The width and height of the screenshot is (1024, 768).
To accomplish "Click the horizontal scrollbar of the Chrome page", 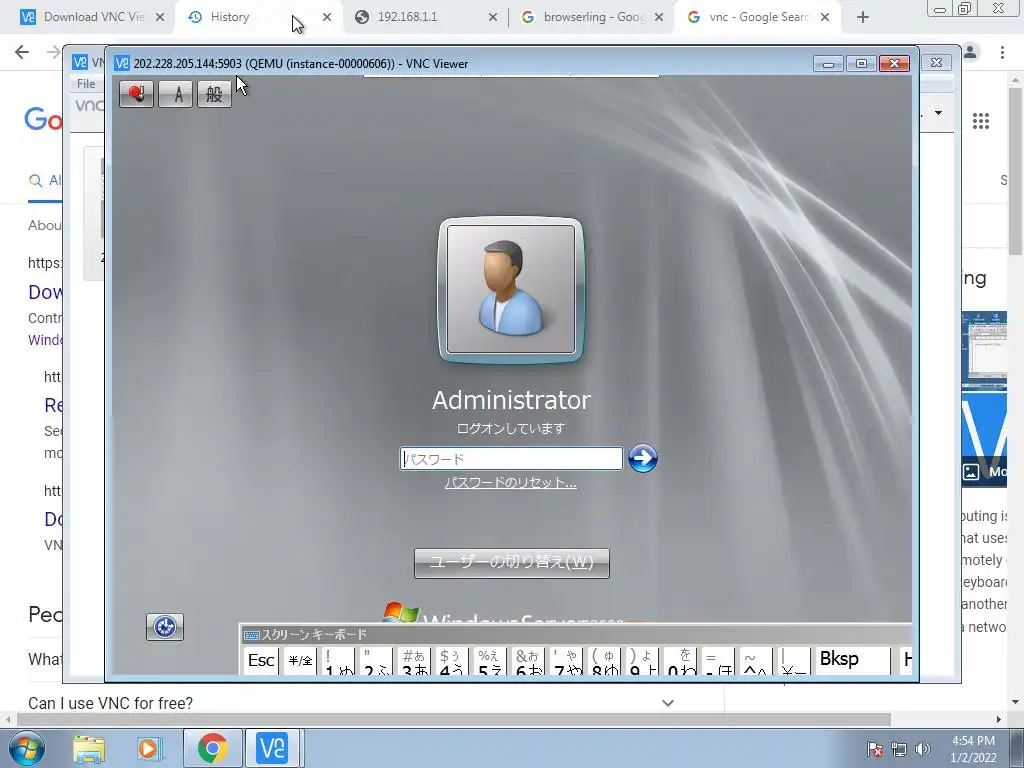I will 454,720.
